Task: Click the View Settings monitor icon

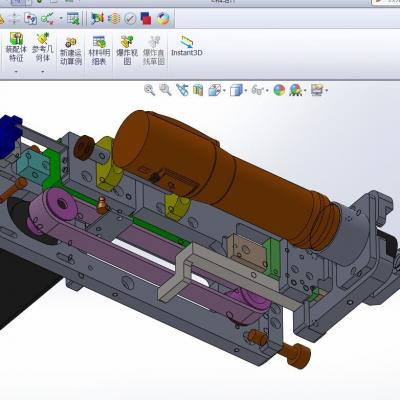Action: tap(317, 90)
